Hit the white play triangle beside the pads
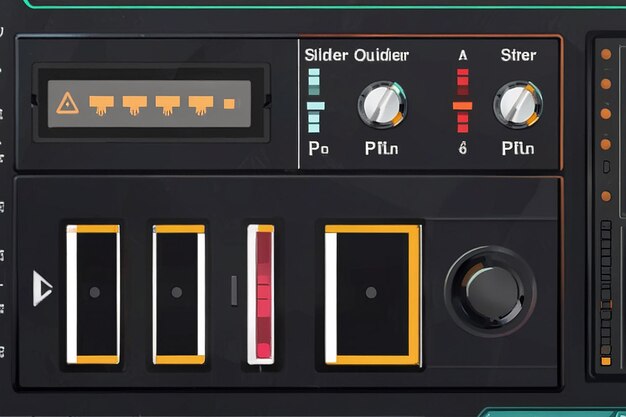626x417 pixels. 42,288
